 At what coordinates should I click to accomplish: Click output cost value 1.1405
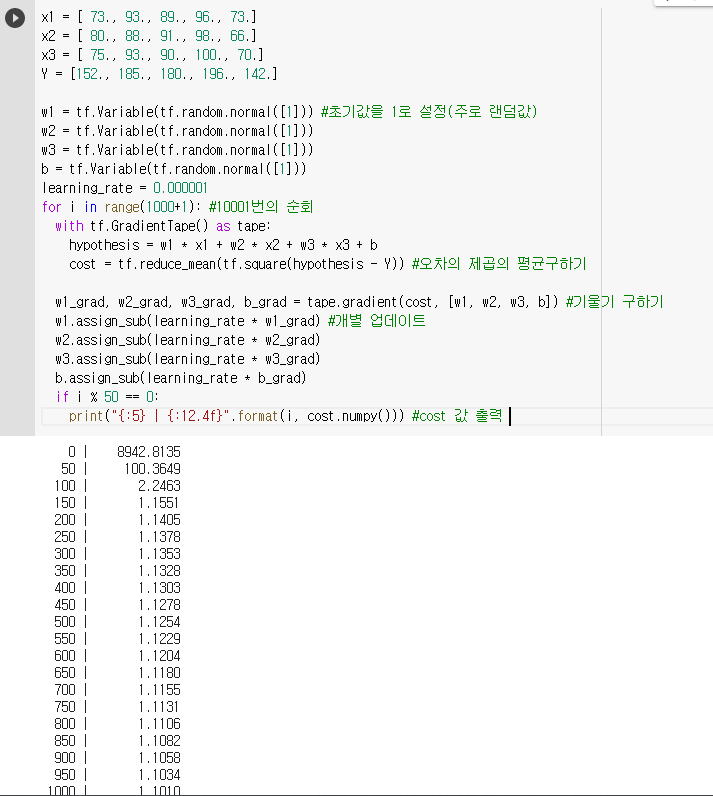coord(159,520)
